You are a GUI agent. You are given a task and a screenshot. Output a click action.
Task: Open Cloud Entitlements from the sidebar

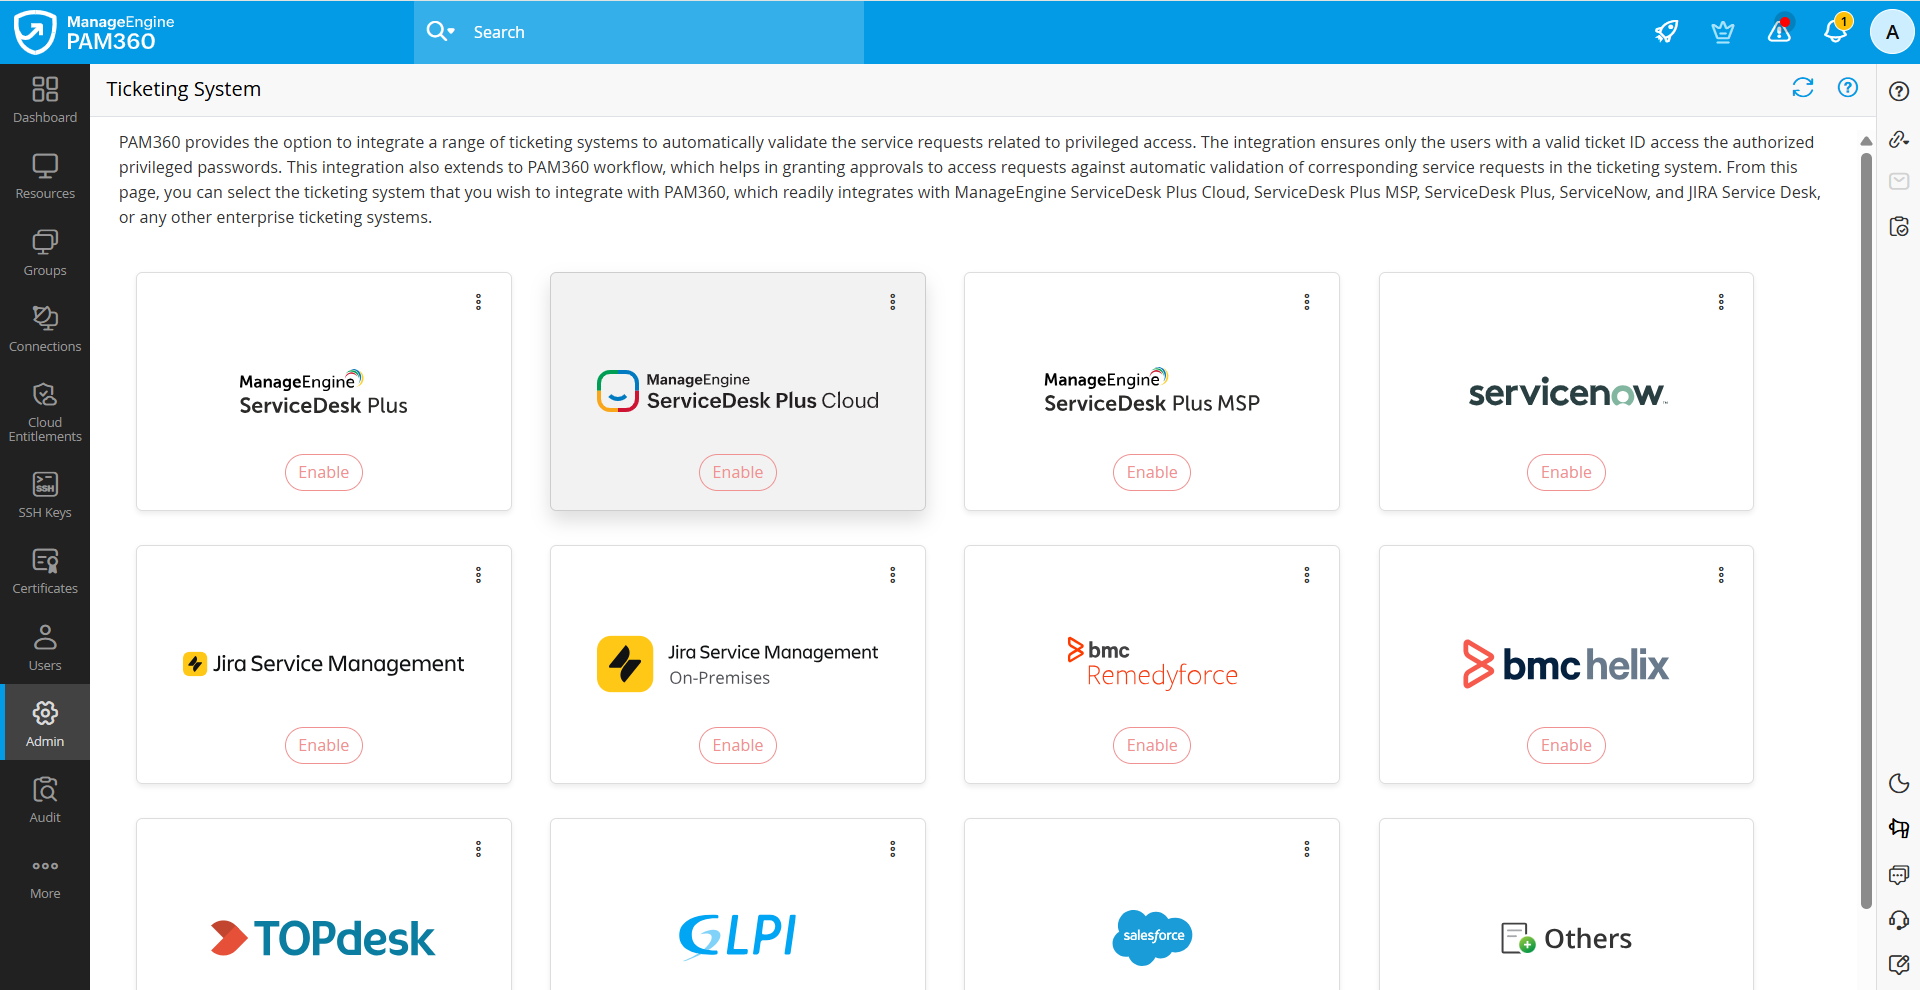coord(45,412)
